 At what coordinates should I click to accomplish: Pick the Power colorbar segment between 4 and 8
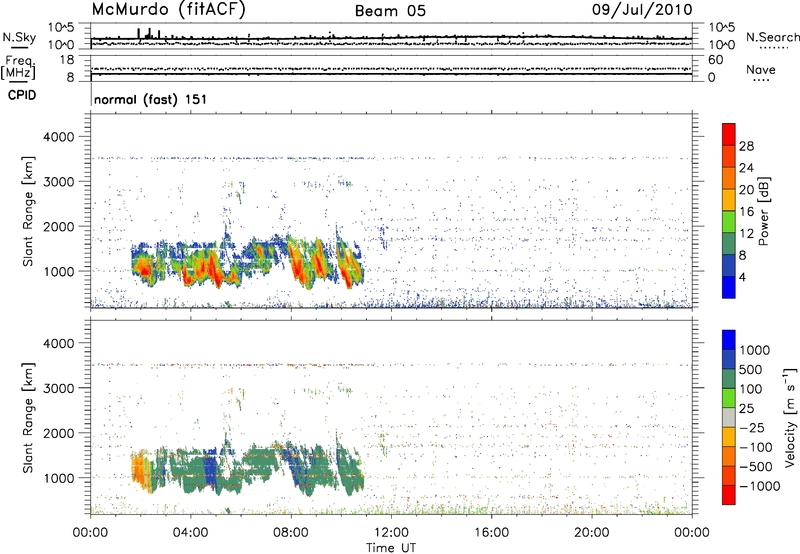[729, 265]
